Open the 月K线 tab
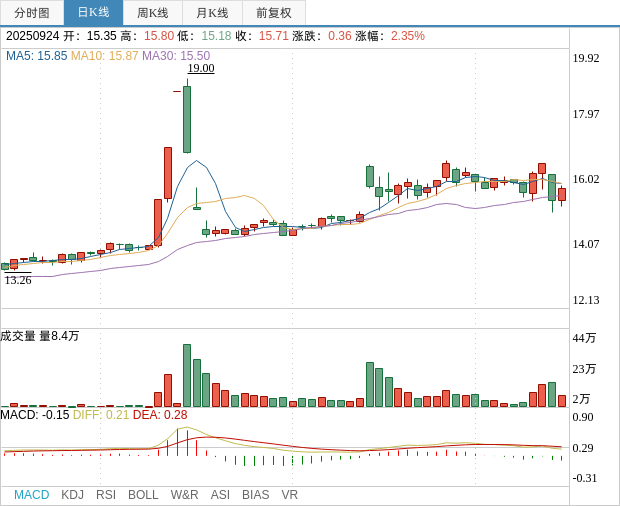620x506 pixels. [x=212, y=13]
